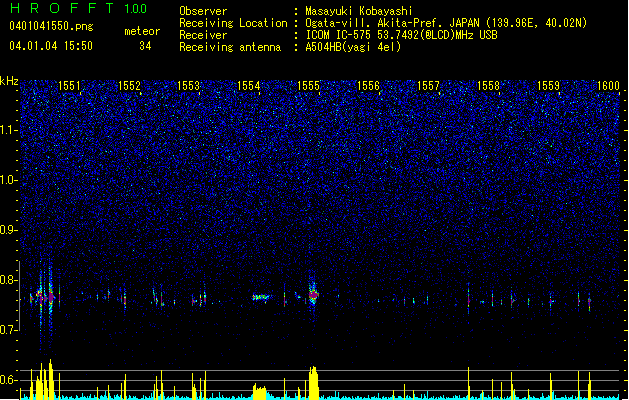Click the Receiving antenna field label
Screen dimensions: 629x400
230,47
